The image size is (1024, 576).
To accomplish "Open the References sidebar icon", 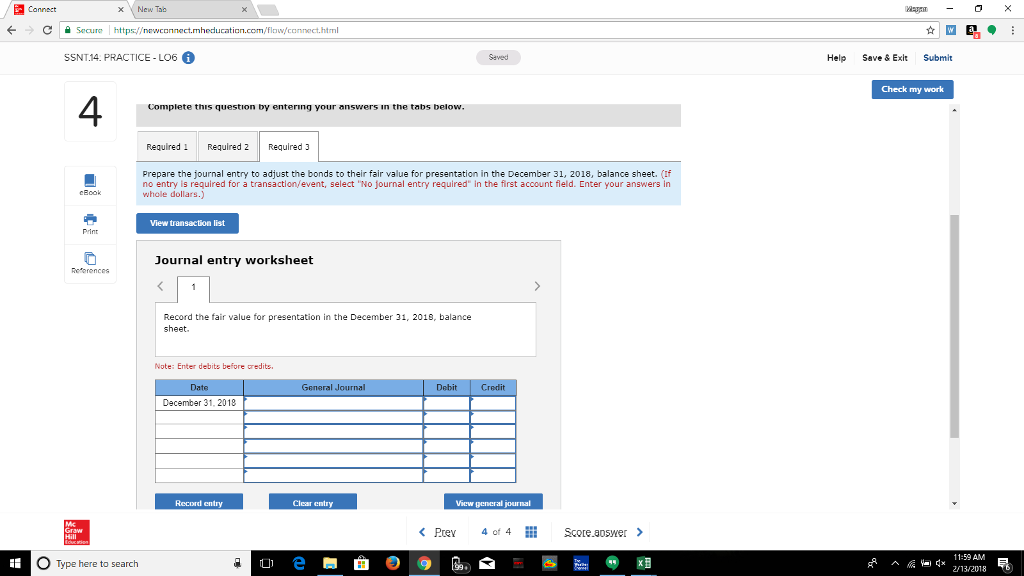I will [90, 263].
